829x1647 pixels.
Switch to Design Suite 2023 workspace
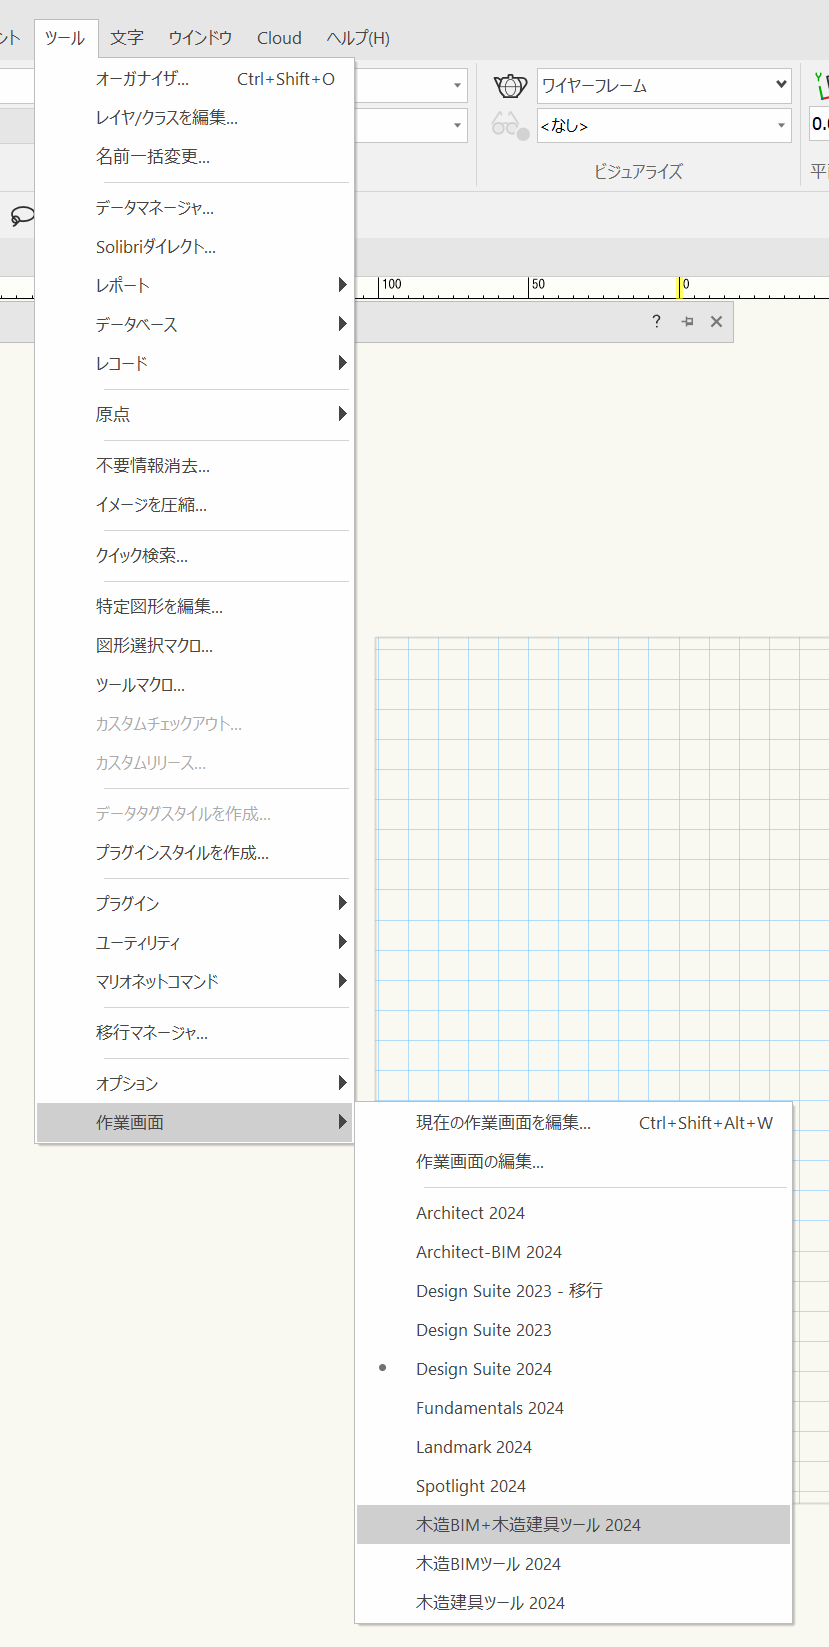point(573,1330)
